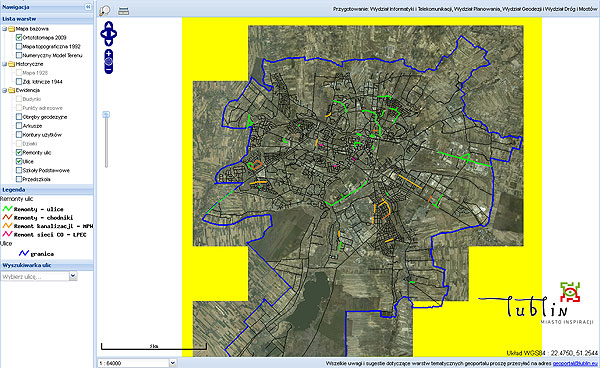Open the Wybierz ulicę dropdown arrow

point(73,276)
